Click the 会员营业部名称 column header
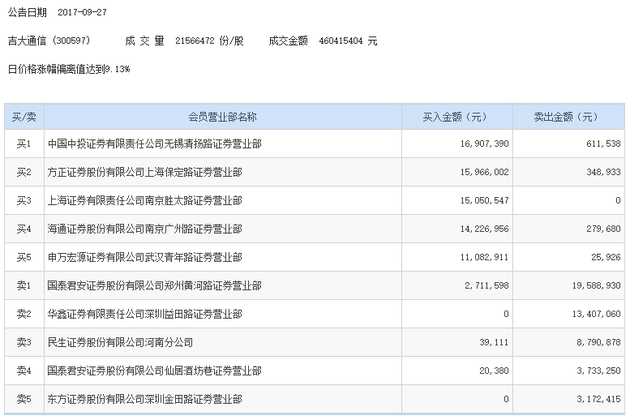630x420 pixels. 222,117
